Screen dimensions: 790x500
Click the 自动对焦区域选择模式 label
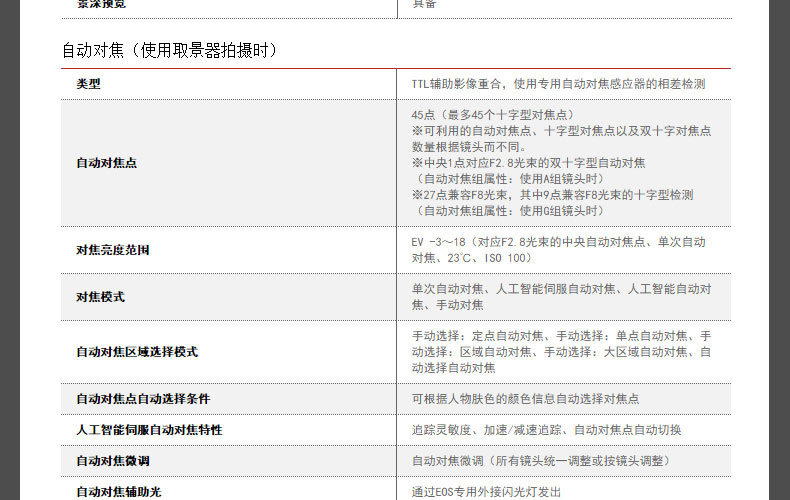click(x=137, y=352)
